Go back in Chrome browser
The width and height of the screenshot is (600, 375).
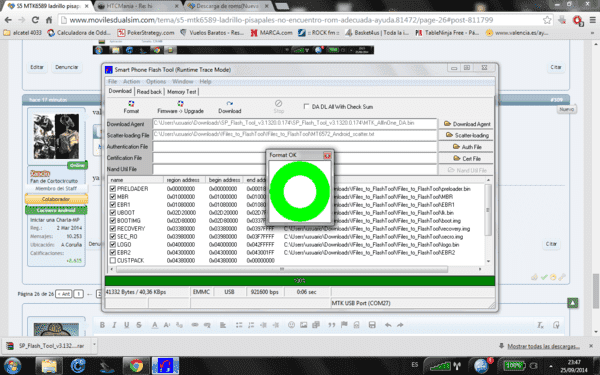tap(8, 20)
